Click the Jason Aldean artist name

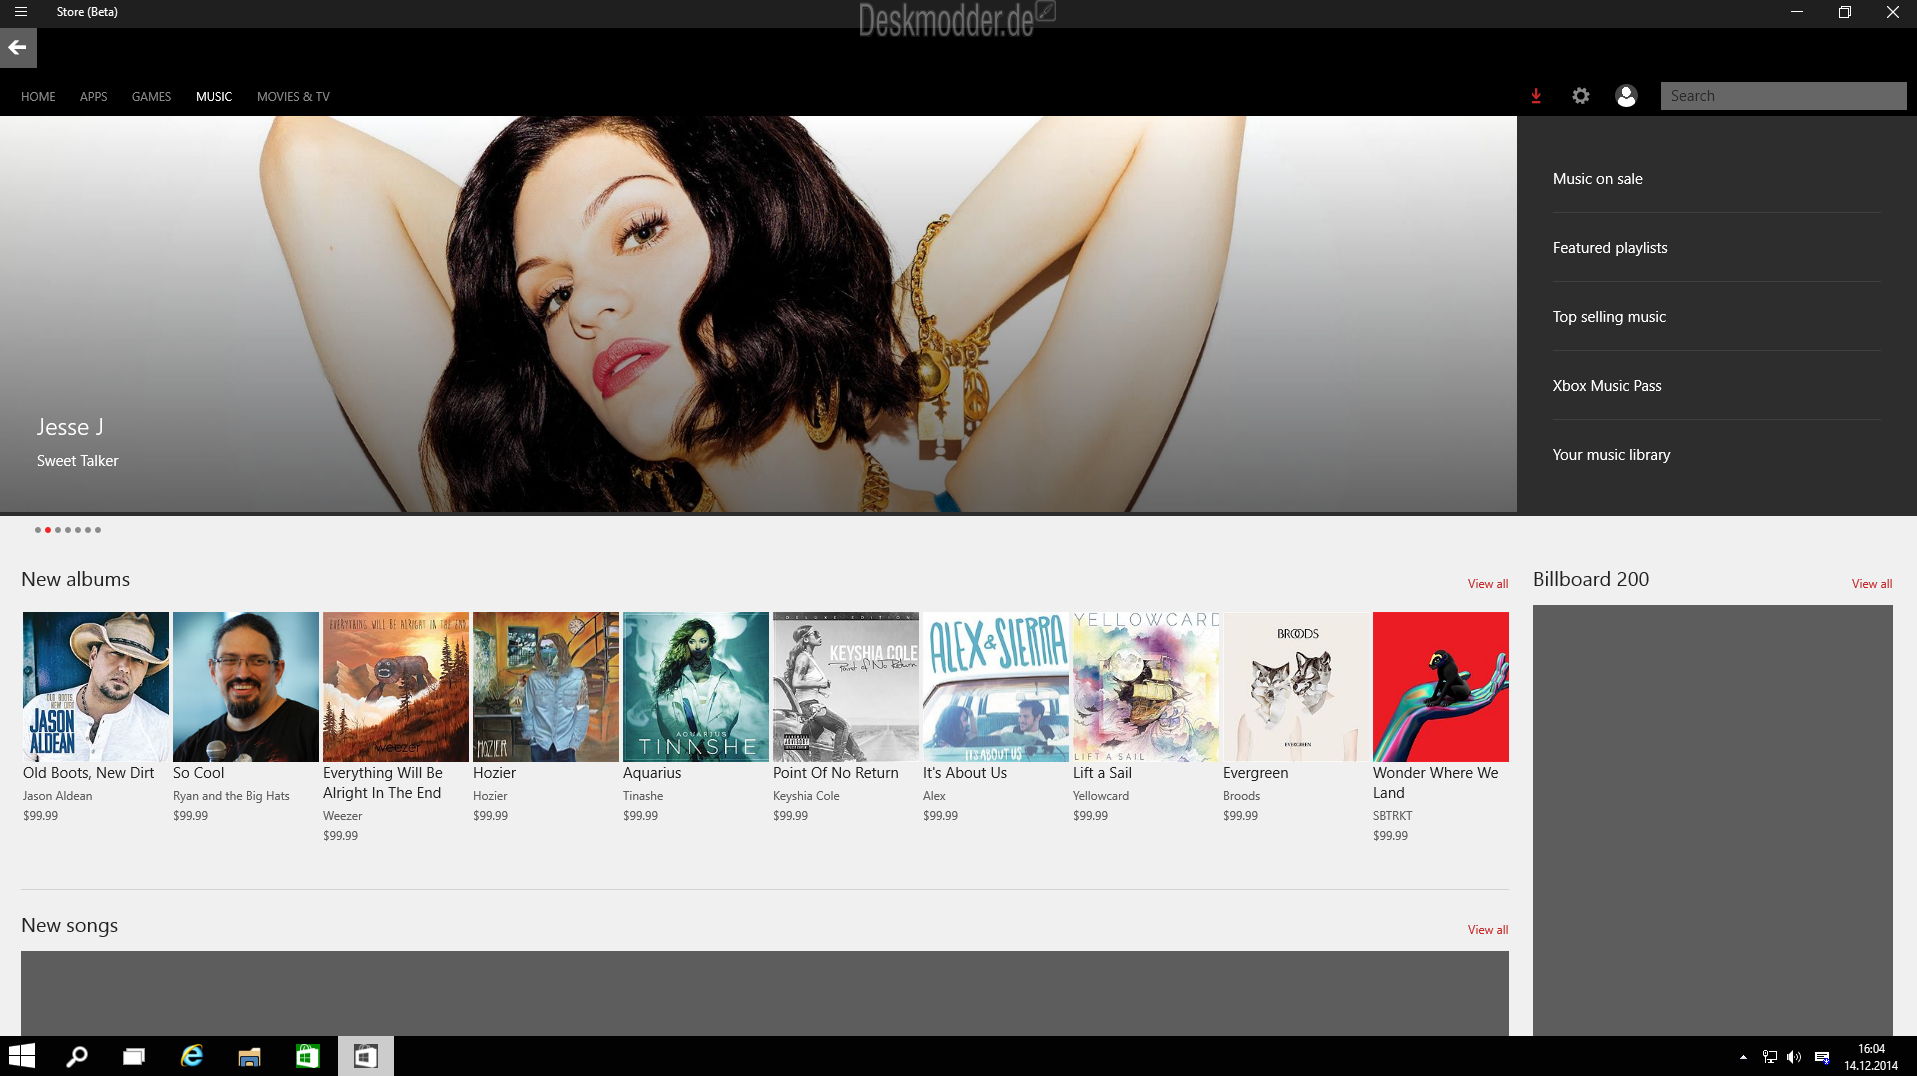coord(57,796)
